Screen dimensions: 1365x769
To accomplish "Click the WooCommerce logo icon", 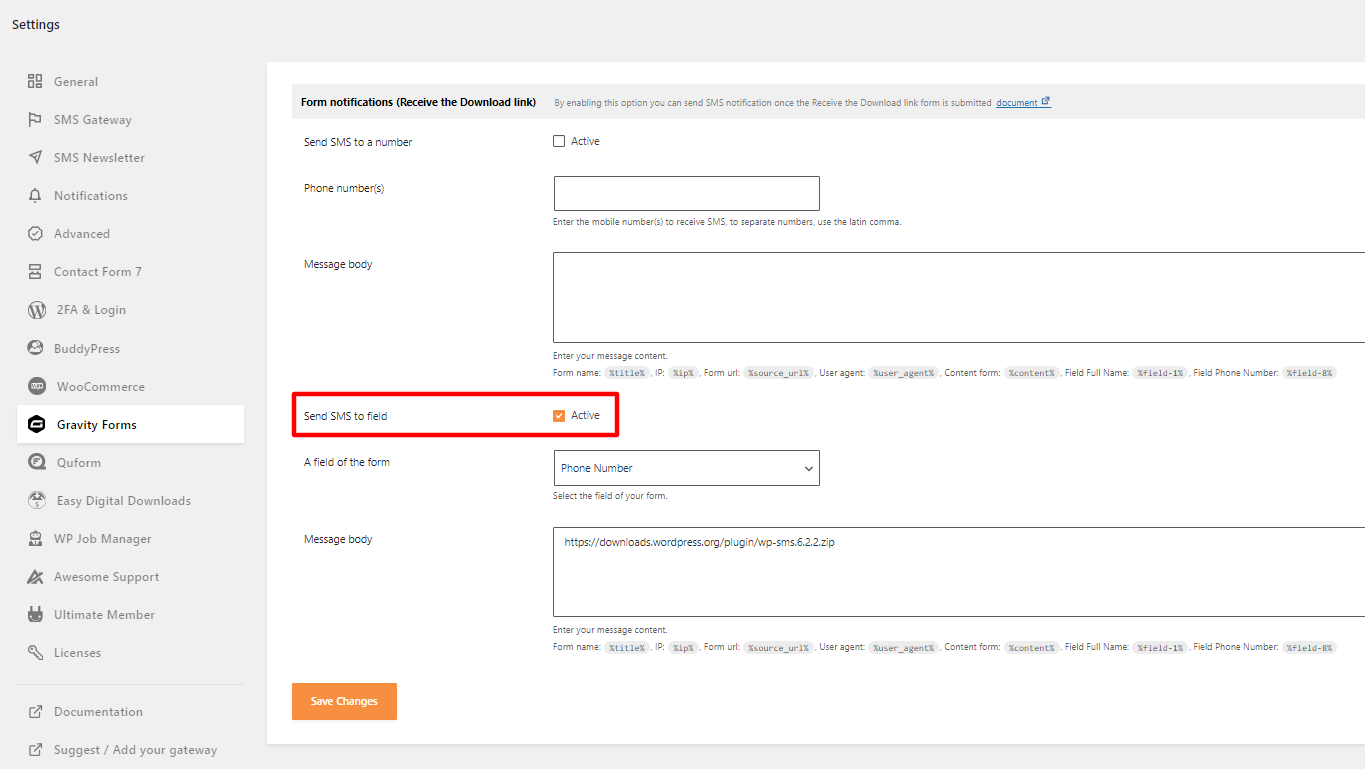I will tap(37, 386).
